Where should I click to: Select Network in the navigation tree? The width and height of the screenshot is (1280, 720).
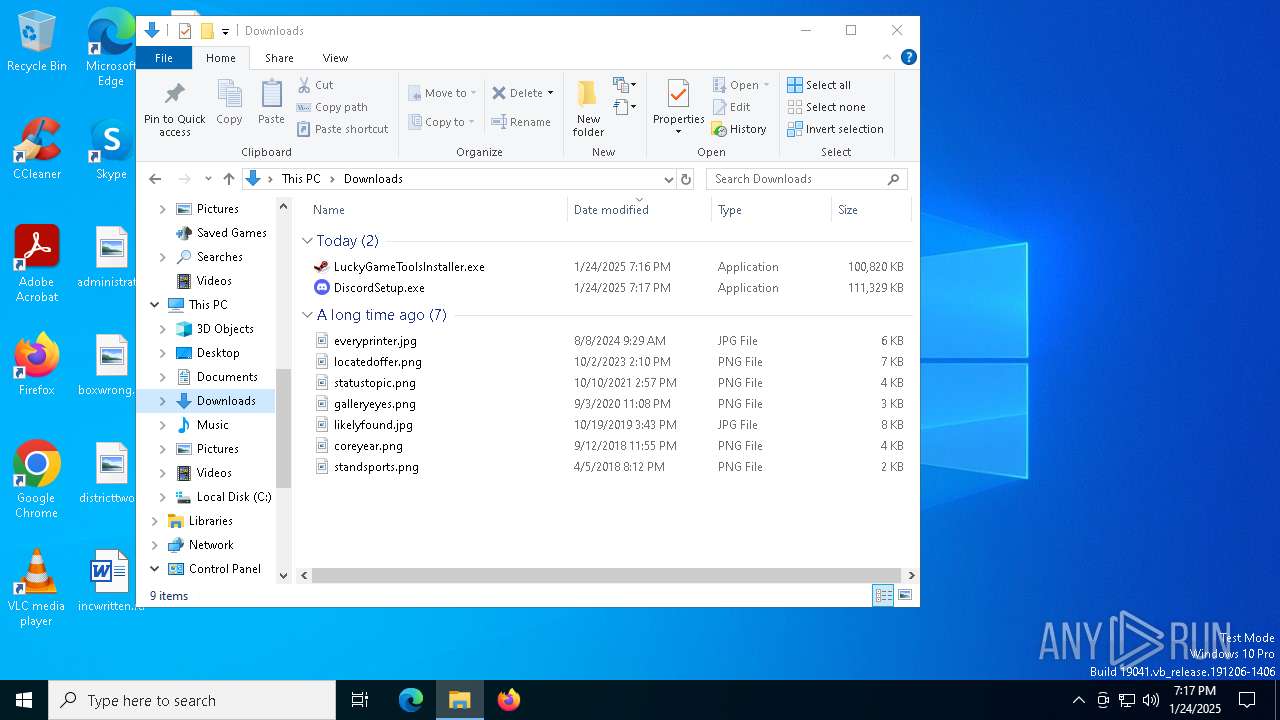pos(211,545)
